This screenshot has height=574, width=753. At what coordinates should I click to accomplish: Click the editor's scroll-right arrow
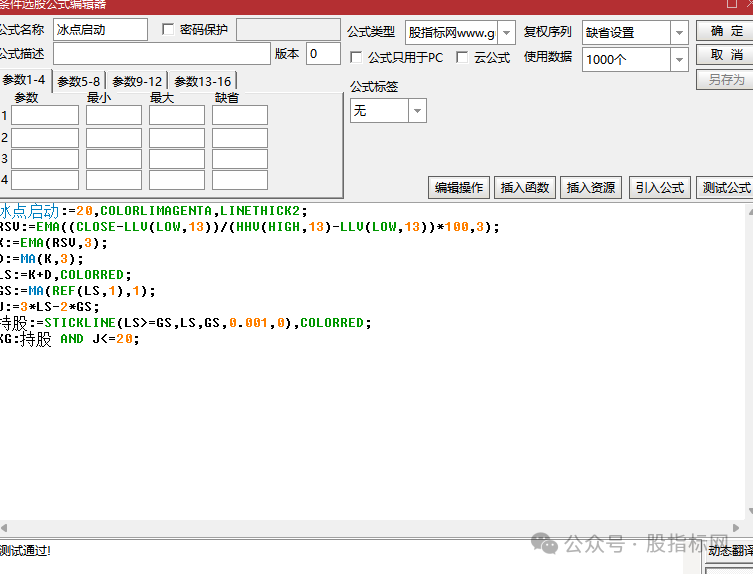[736, 528]
